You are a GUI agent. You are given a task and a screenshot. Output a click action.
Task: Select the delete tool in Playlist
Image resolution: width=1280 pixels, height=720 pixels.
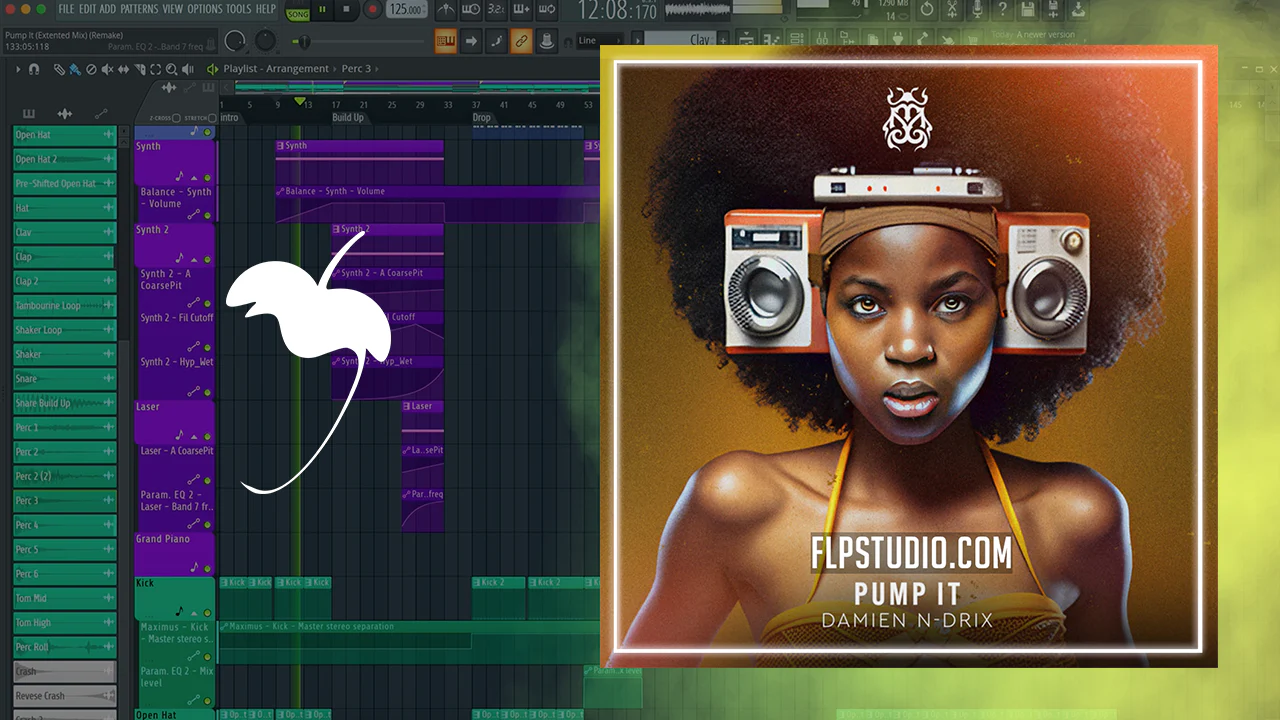click(x=91, y=70)
